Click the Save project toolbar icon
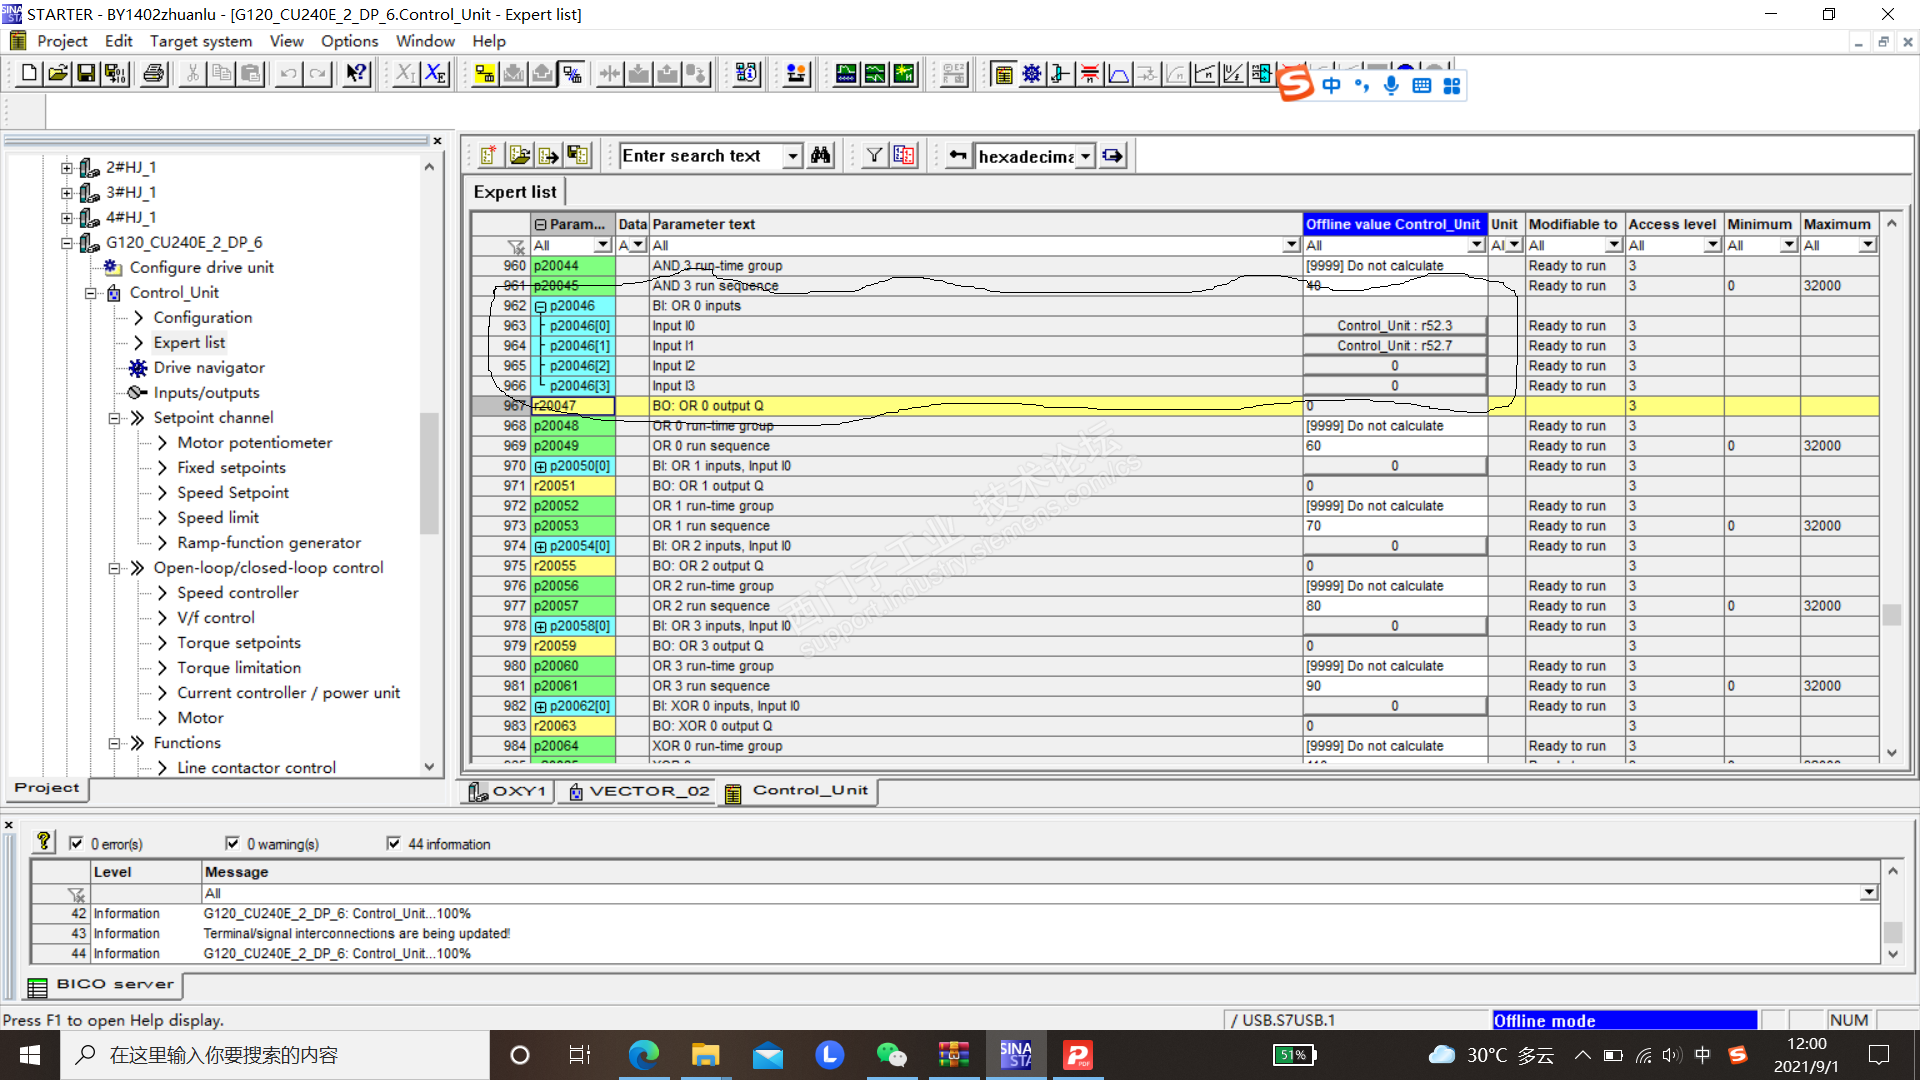Viewport: 1920px width, 1080px height. pyautogui.click(x=86, y=73)
